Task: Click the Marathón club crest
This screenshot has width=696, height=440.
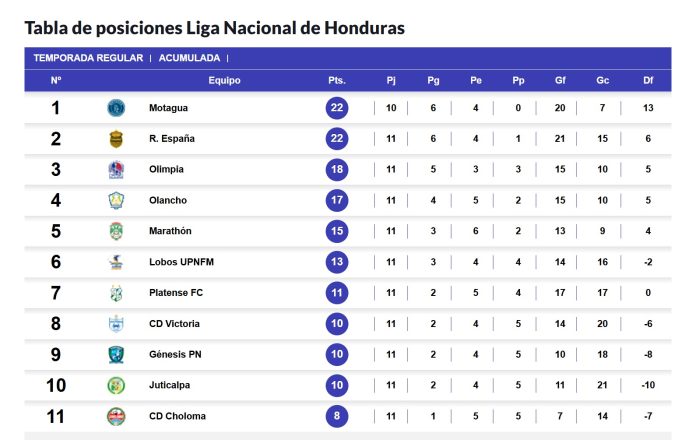Action: [116, 231]
